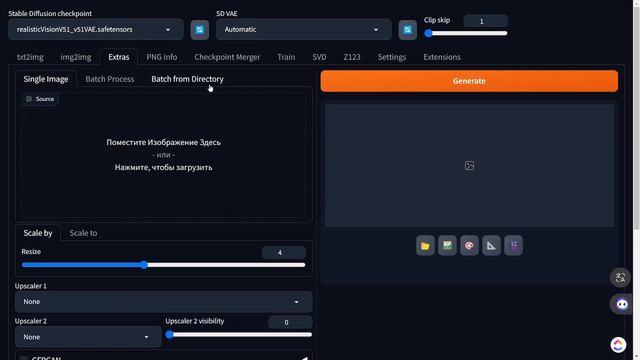Click the Clip skip value field
Screen dimensions: 640x360
485,21
